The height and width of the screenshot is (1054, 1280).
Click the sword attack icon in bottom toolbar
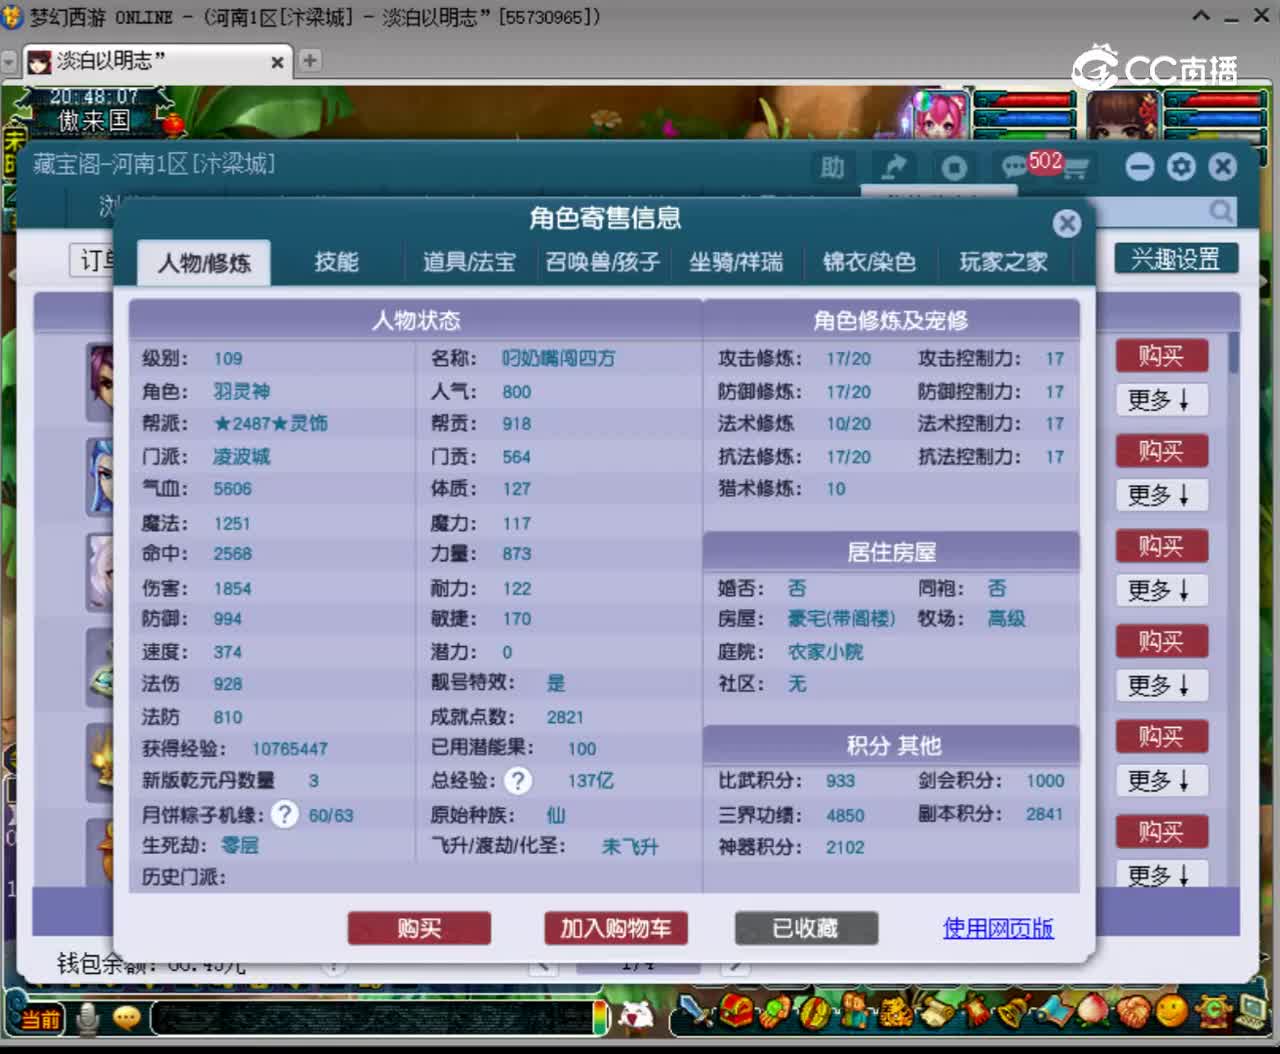(x=697, y=1011)
